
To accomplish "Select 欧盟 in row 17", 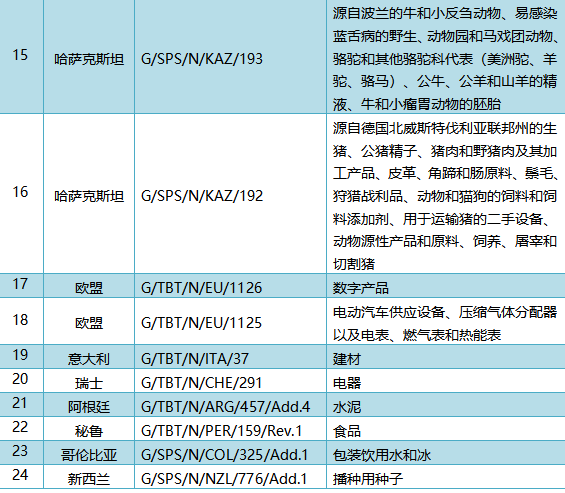I will [89, 288].
